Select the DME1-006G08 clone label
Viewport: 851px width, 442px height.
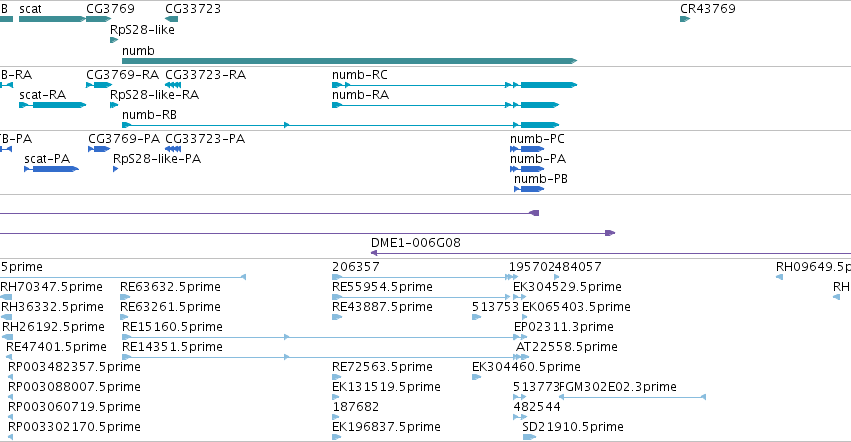(x=416, y=243)
